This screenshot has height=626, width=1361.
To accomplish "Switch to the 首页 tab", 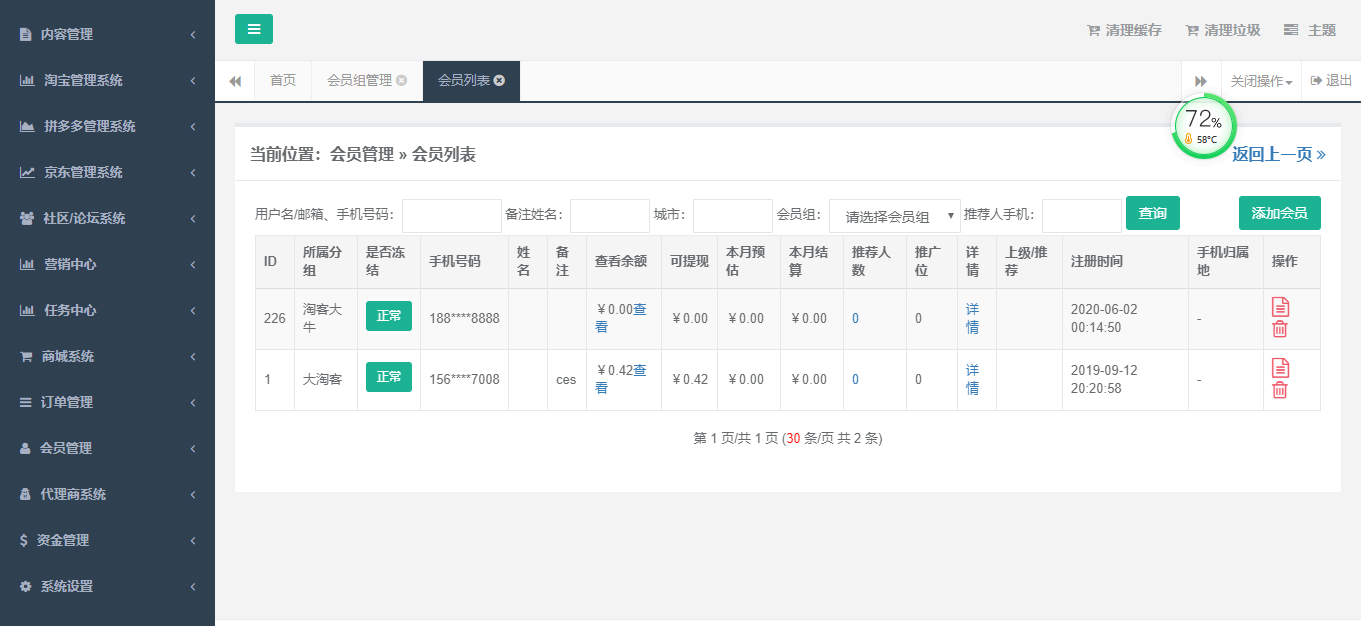I will (x=283, y=80).
